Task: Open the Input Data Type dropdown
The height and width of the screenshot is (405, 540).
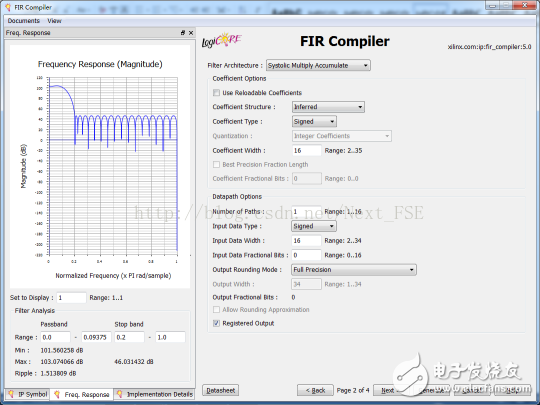Action: coord(314,226)
